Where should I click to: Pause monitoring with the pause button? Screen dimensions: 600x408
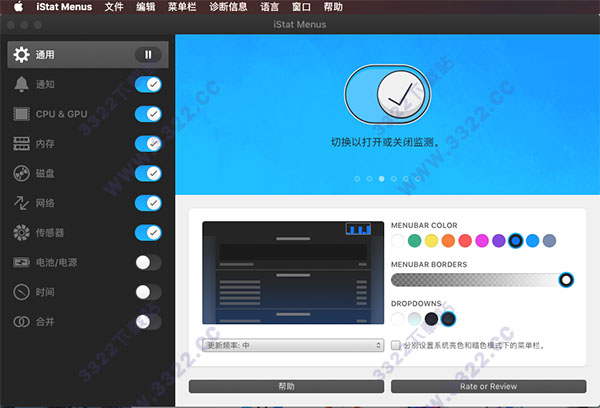(148, 55)
